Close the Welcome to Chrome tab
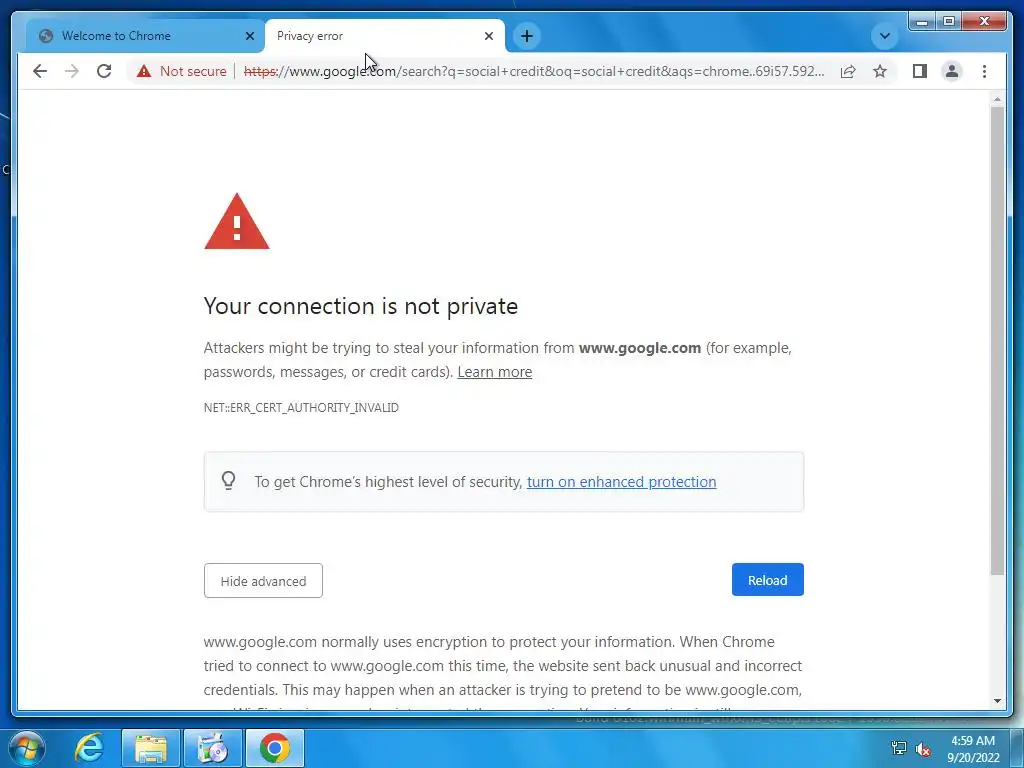The image size is (1024, 768). (x=249, y=36)
